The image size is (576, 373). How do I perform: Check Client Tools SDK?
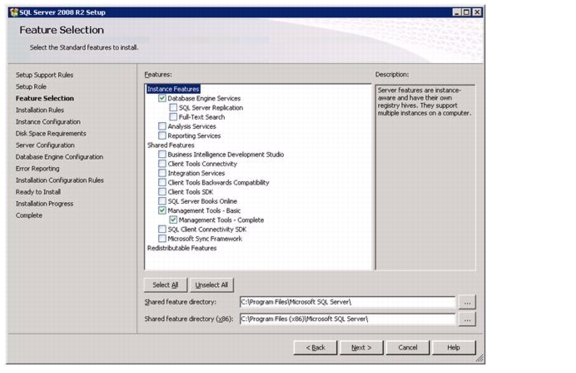click(162, 192)
